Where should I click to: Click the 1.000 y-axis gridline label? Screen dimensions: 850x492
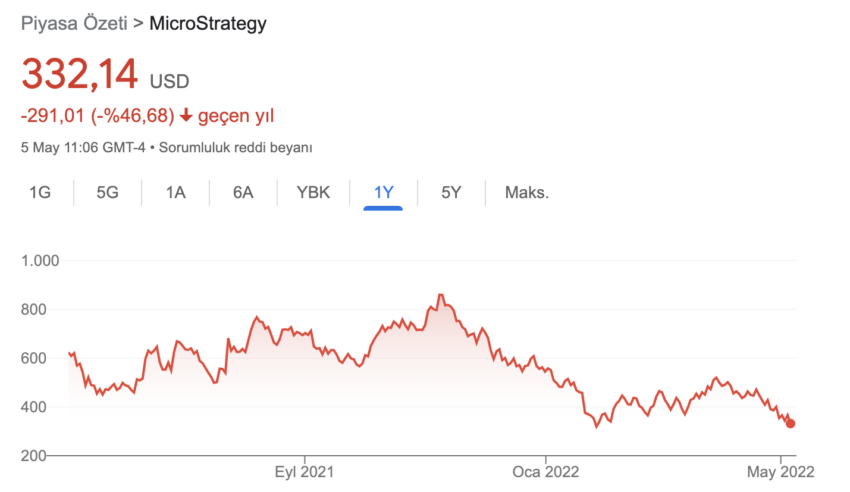click(40, 261)
